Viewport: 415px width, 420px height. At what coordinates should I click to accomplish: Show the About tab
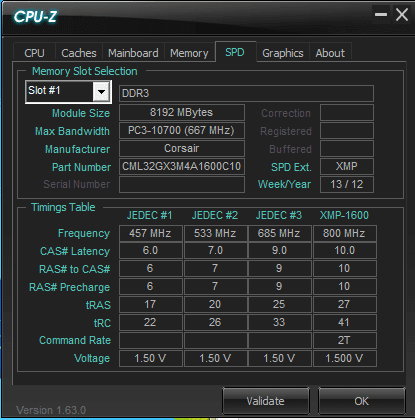tap(330, 53)
